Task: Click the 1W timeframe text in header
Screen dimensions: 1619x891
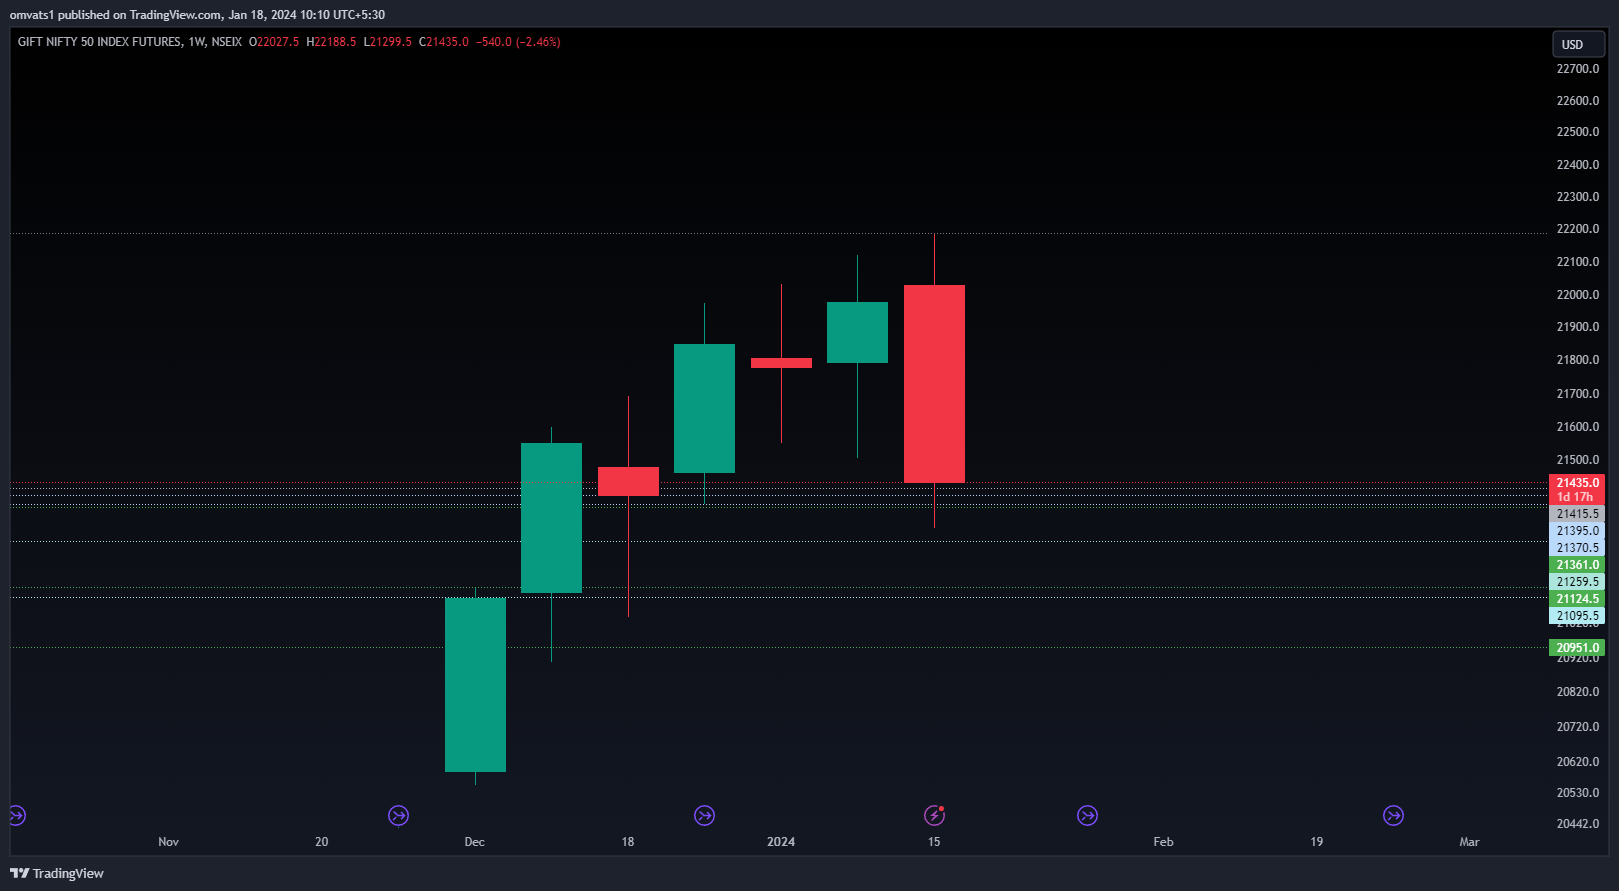Action: (197, 42)
